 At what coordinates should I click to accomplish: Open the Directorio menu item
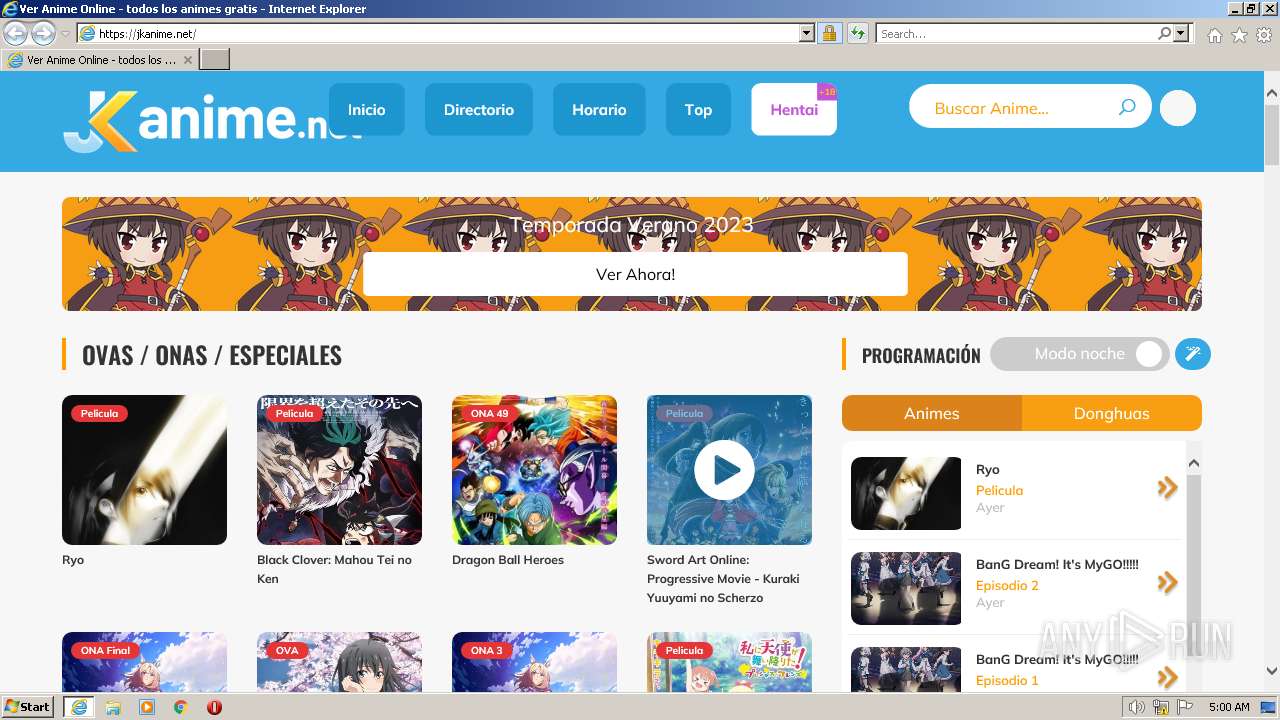click(x=479, y=110)
